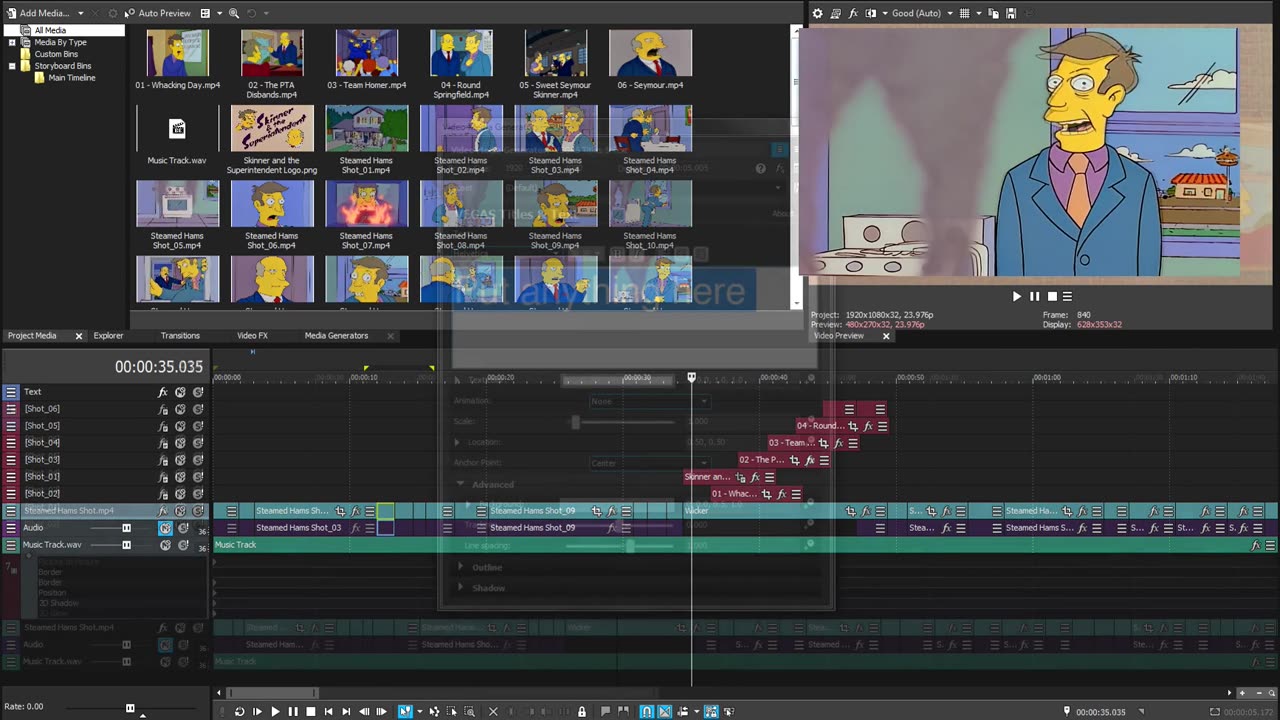Open event FX on the Music Track clip
The image size is (1280, 720).
pos(1257,545)
